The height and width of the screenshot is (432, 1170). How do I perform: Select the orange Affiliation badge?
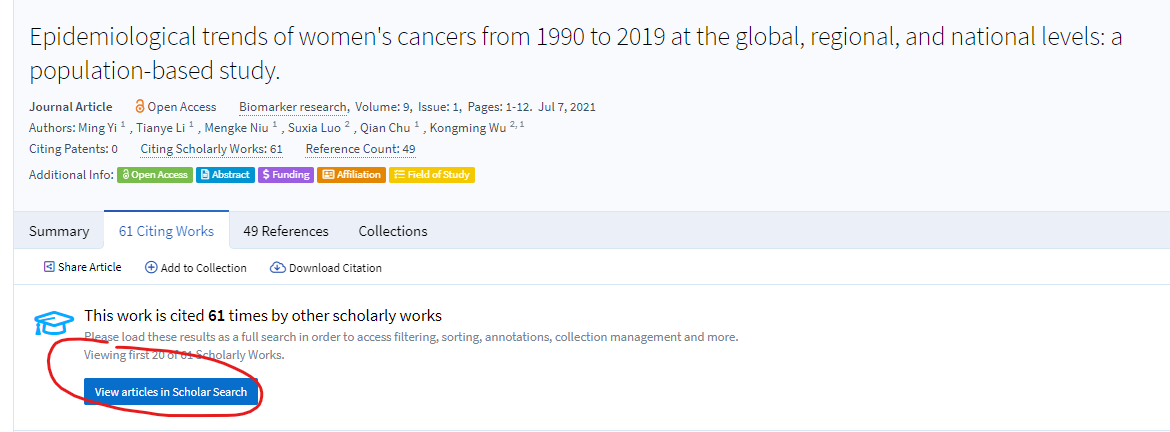[x=351, y=175]
